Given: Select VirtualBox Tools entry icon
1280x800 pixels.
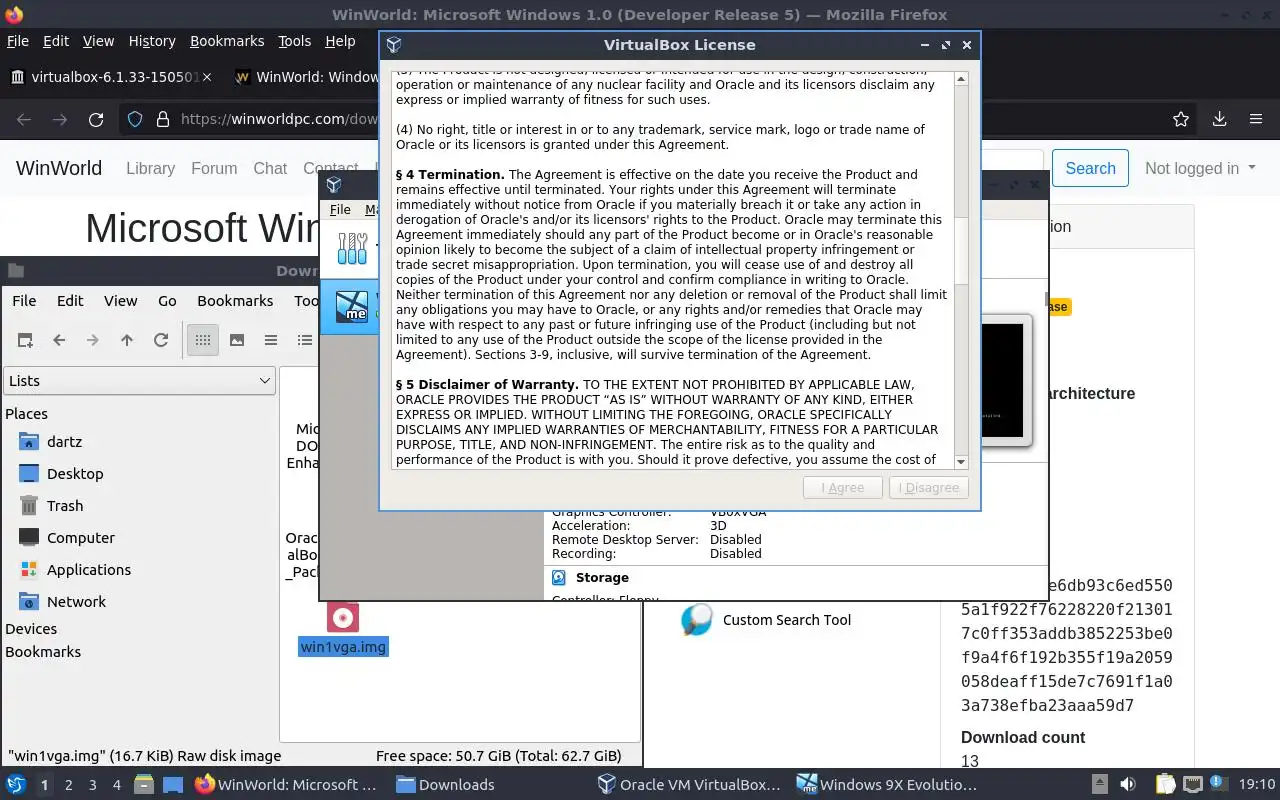Looking at the screenshot, I should 352,248.
